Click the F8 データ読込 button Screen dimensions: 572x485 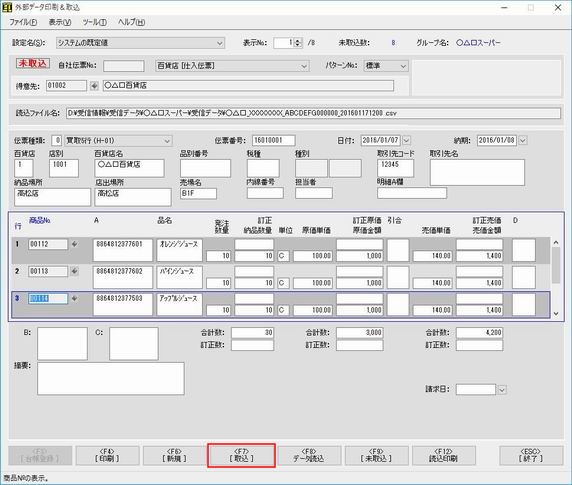point(309,455)
